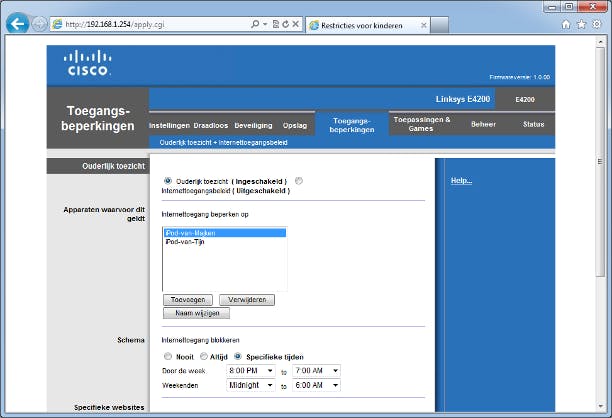Select iPod-van-Marjan in device list
This screenshot has width=612, height=418.
[225, 233]
